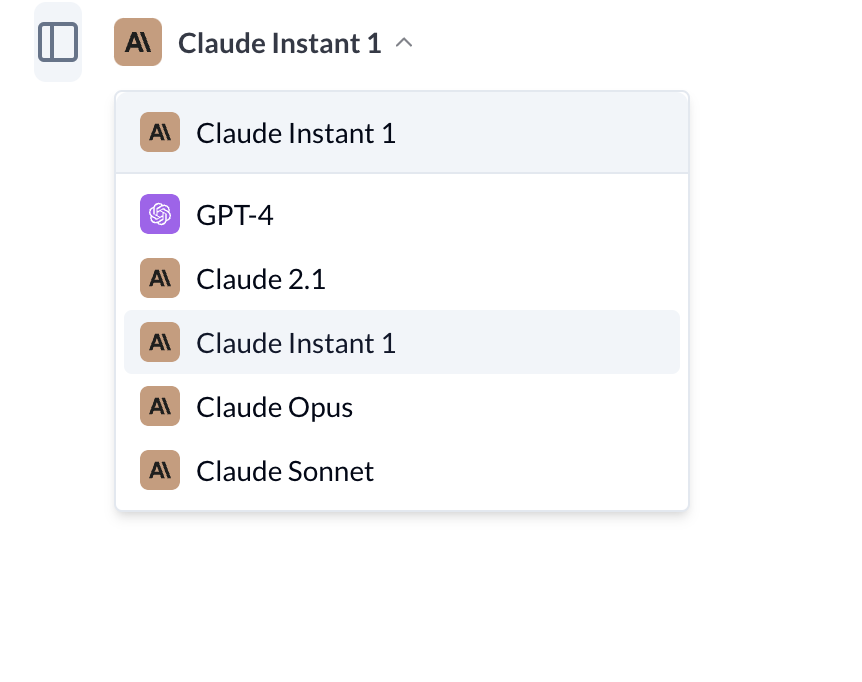Image resolution: width=862 pixels, height=682 pixels.
Task: Click the Claude Sonnet text label
Action: coord(285,471)
